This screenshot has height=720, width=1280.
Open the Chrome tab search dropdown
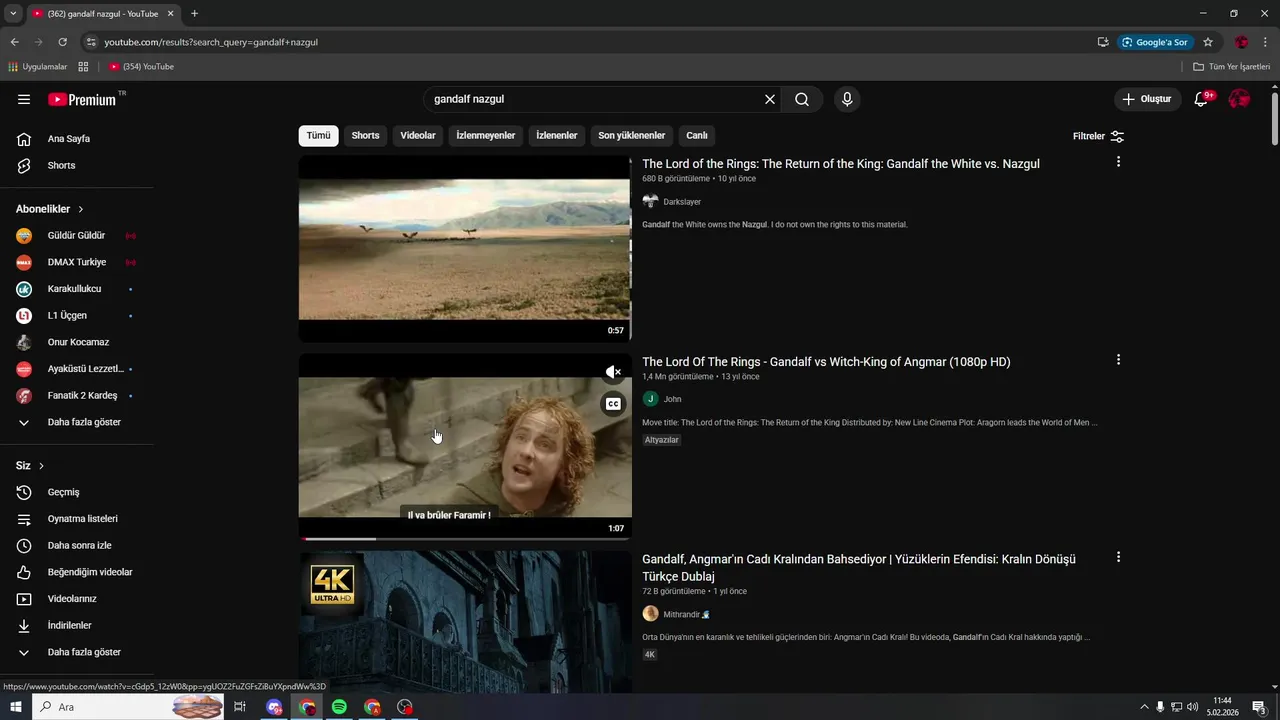[x=13, y=13]
